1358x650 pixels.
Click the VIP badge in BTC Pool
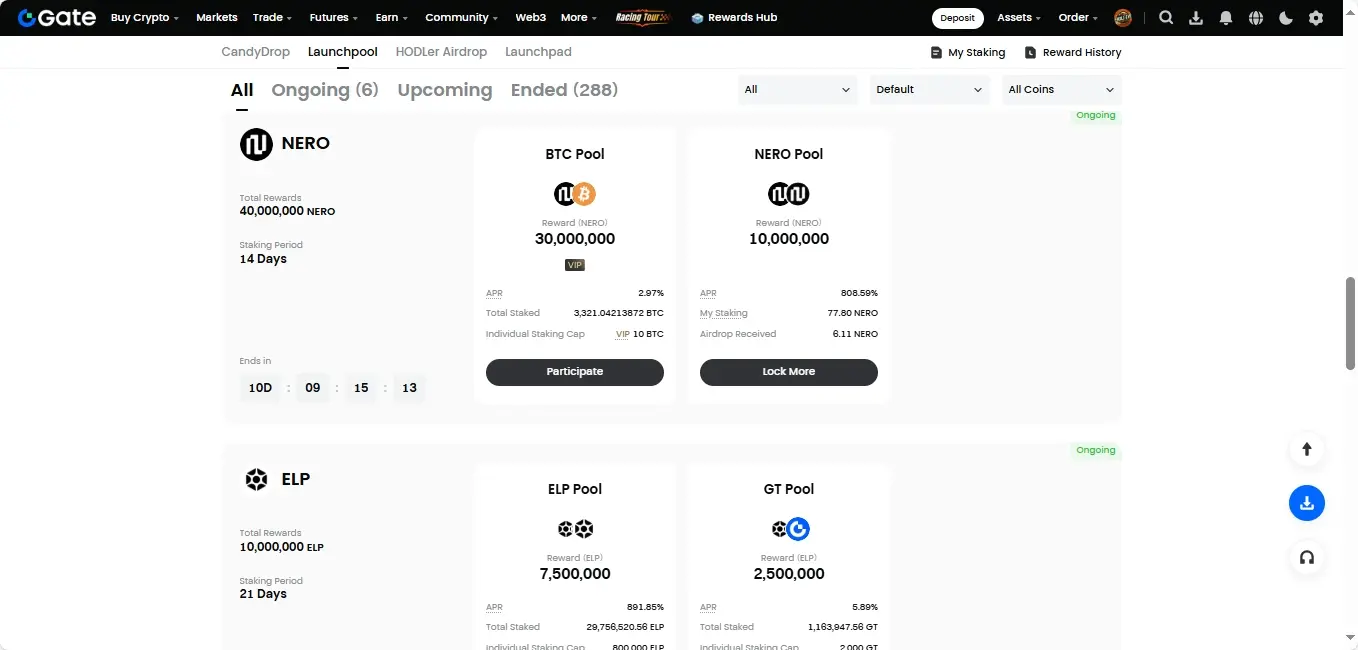pos(575,265)
